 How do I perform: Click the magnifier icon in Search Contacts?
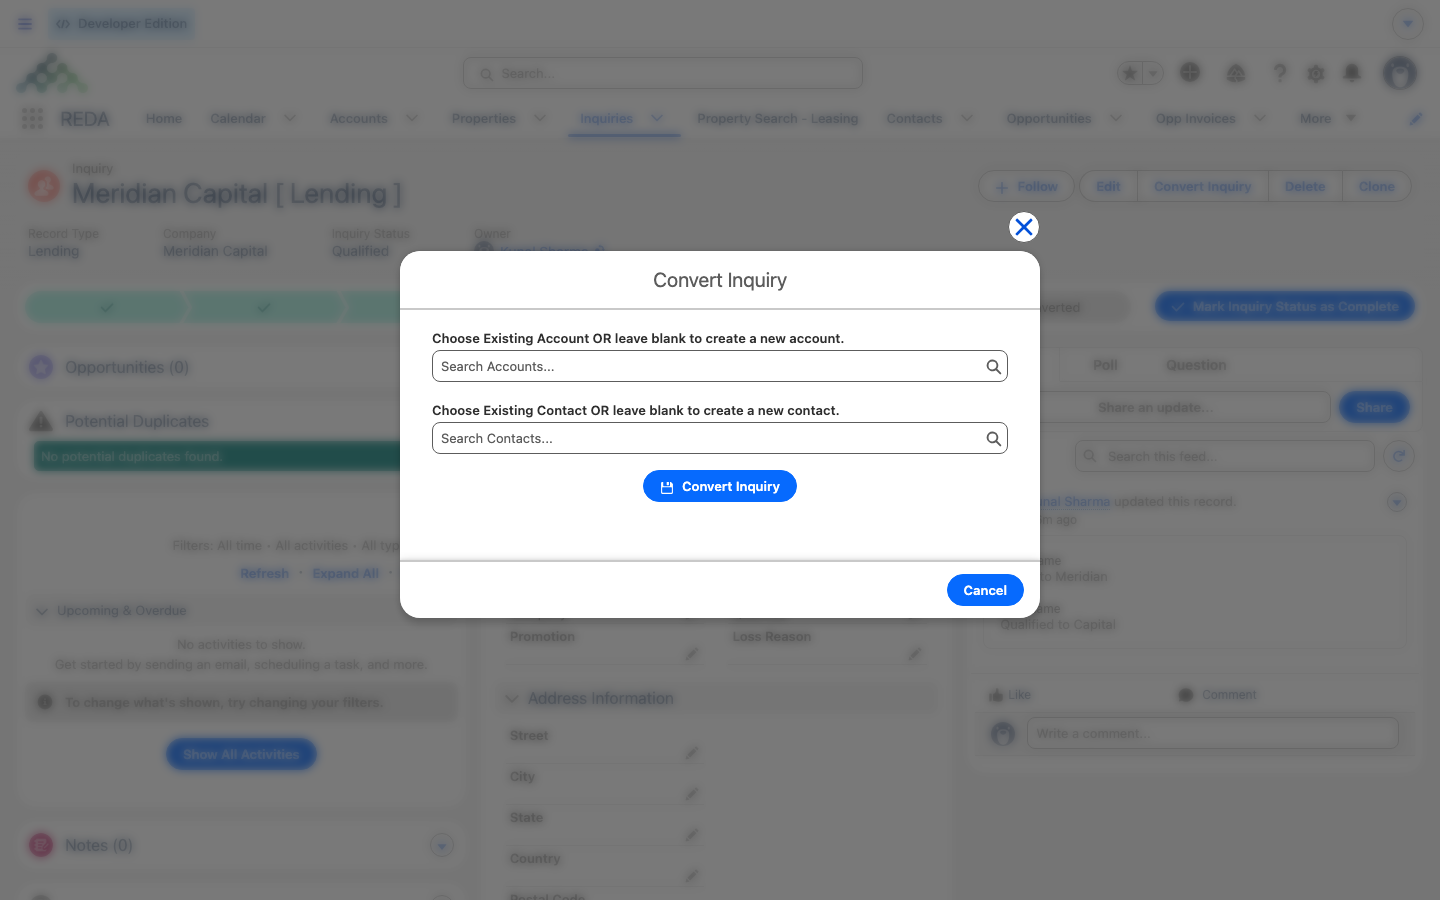point(993,439)
